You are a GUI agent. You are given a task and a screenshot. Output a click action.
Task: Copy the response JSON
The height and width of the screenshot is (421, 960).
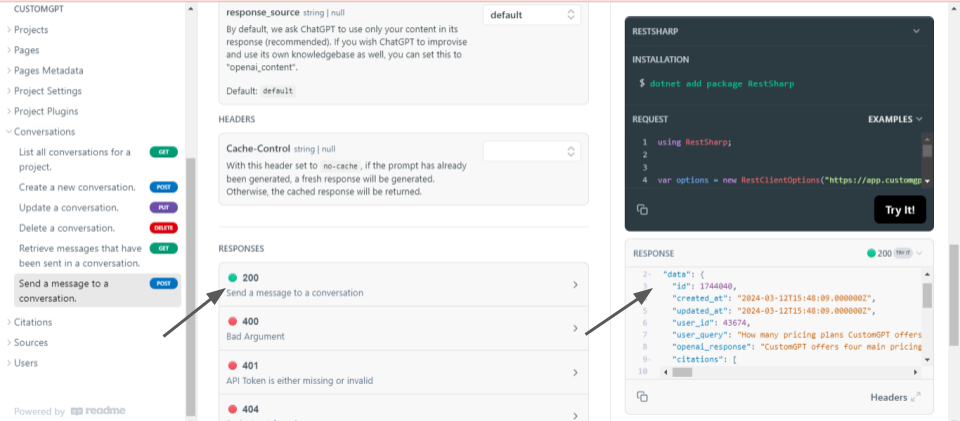642,397
